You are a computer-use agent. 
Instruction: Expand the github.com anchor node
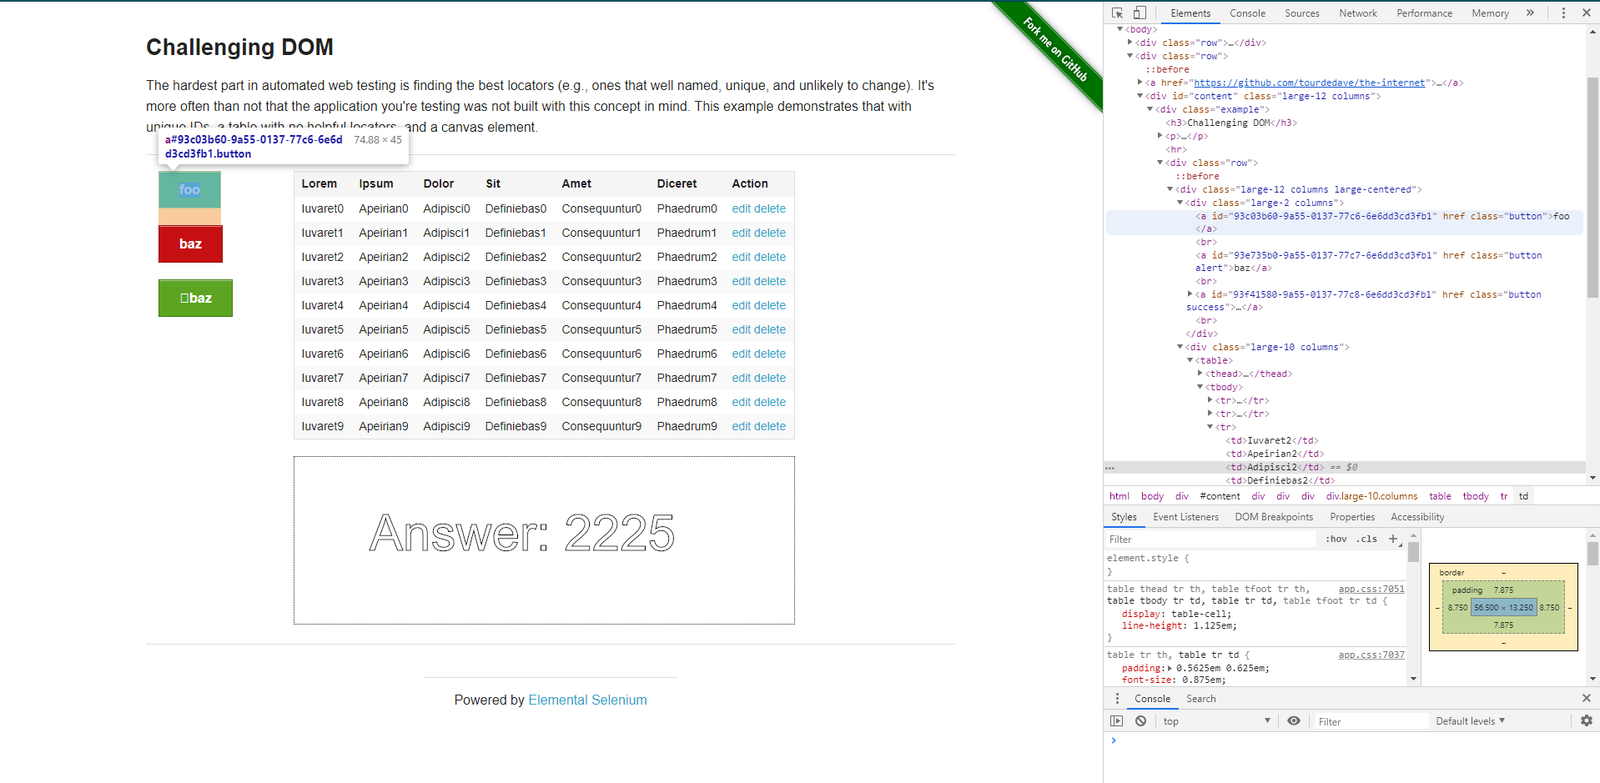click(x=1140, y=83)
